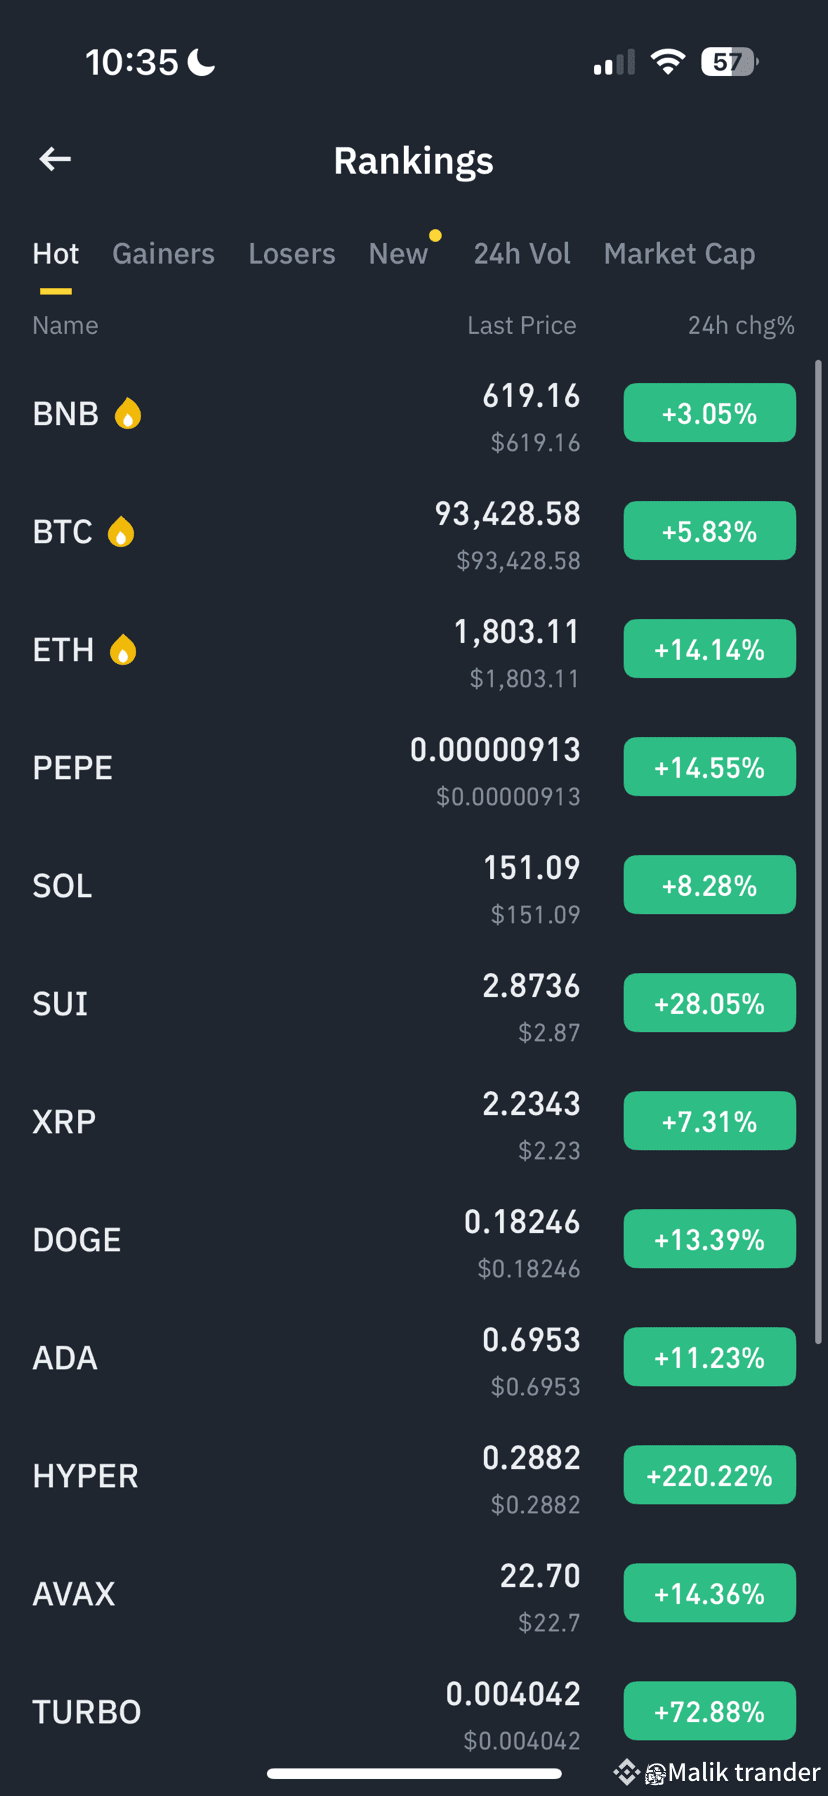This screenshot has width=828, height=1796.
Task: Click the vertical scrollbar on the right edge
Action: [x=818, y=852]
